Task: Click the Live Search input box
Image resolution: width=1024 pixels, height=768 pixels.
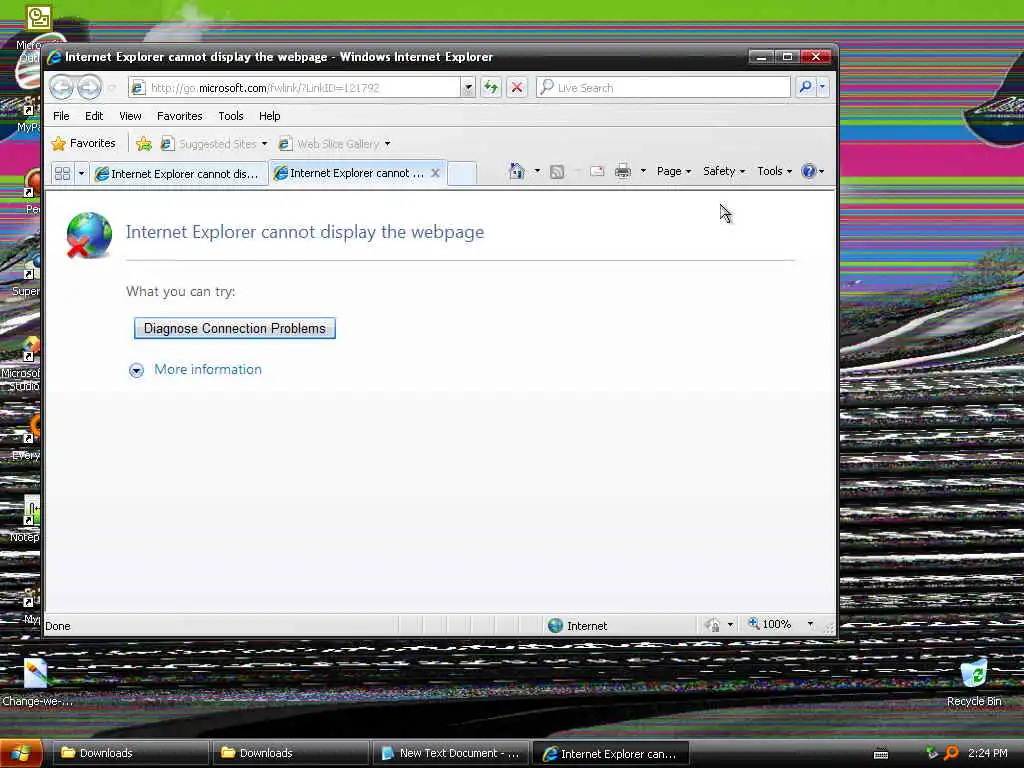Action: pos(663,88)
